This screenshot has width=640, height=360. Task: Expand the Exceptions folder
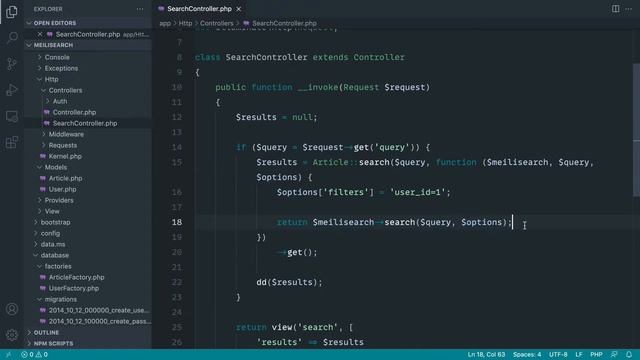[x=61, y=69]
